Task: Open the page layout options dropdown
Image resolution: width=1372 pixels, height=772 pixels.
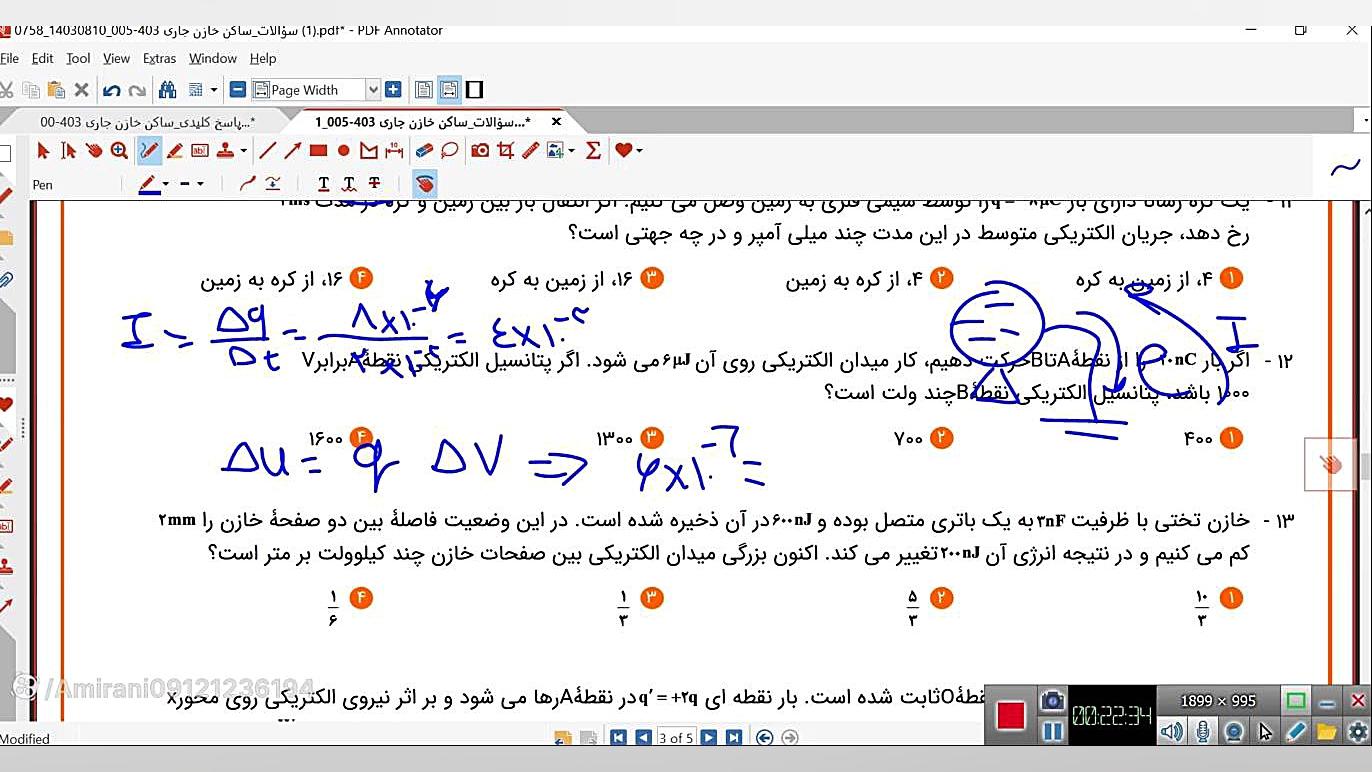Action: pyautogui.click(x=213, y=90)
